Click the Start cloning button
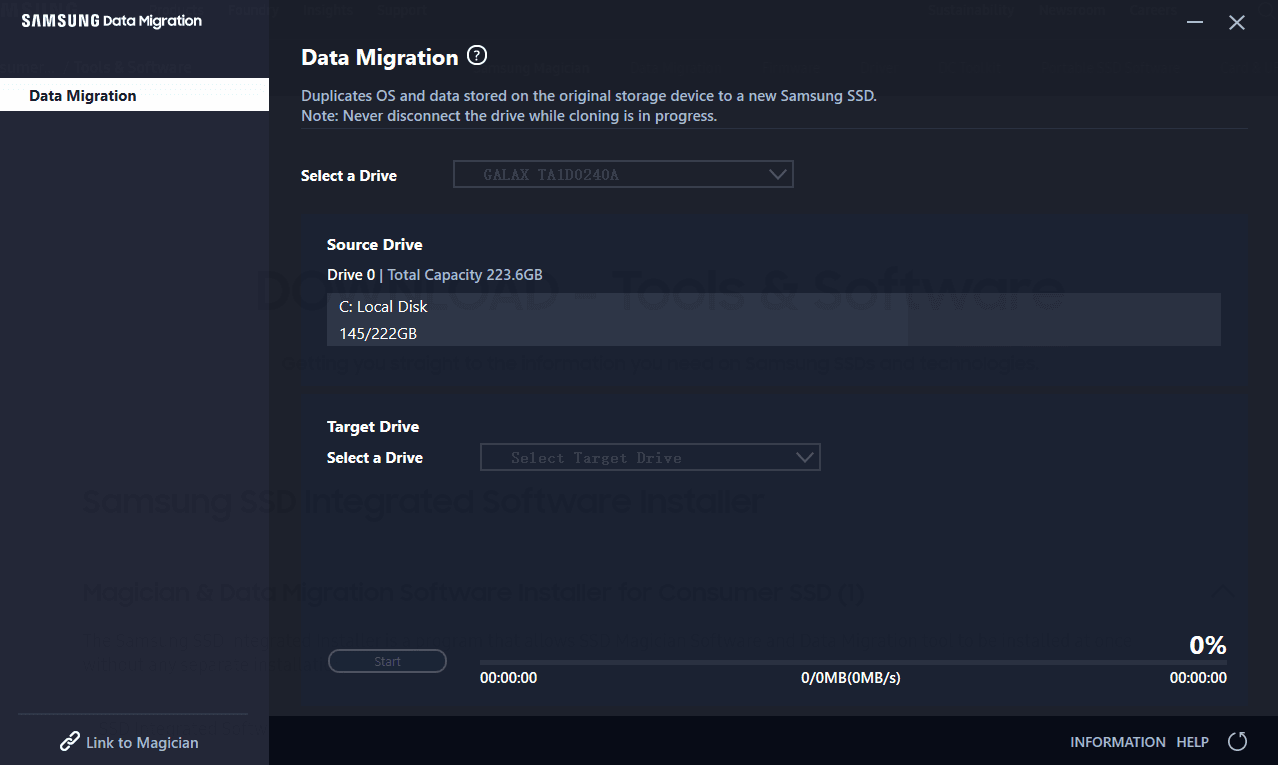1278x765 pixels. pos(387,661)
